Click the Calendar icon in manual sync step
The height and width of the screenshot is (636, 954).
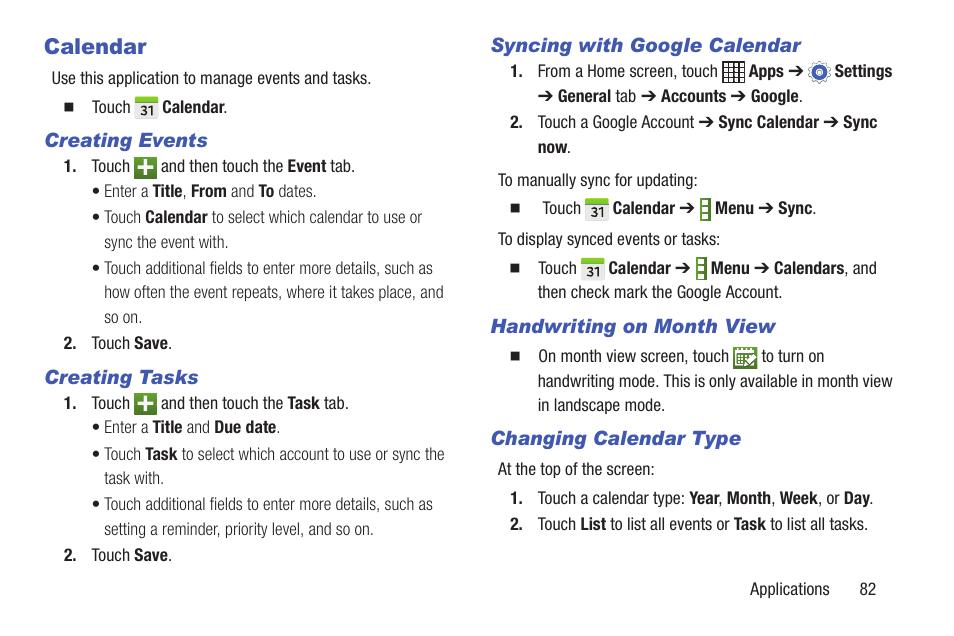(597, 209)
